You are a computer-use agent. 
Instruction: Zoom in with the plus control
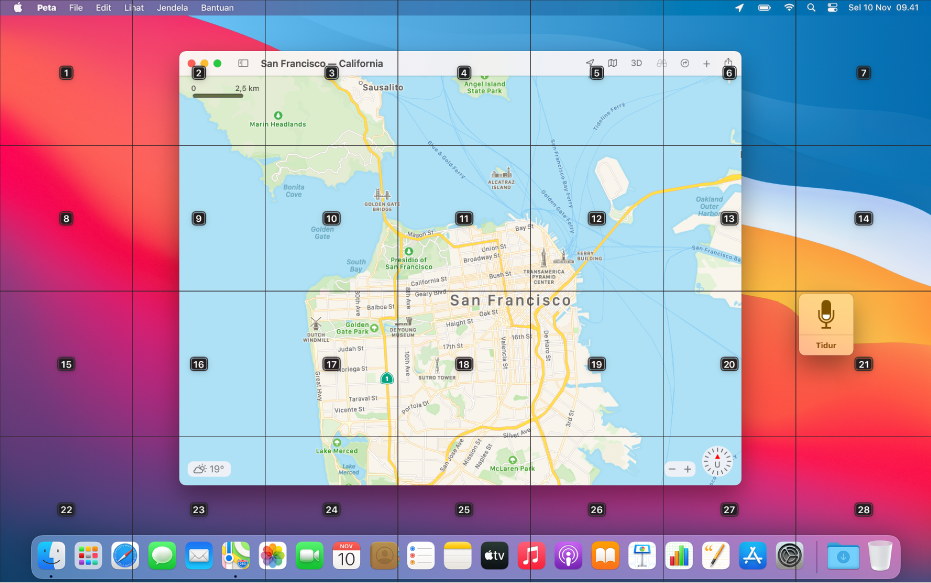(689, 467)
